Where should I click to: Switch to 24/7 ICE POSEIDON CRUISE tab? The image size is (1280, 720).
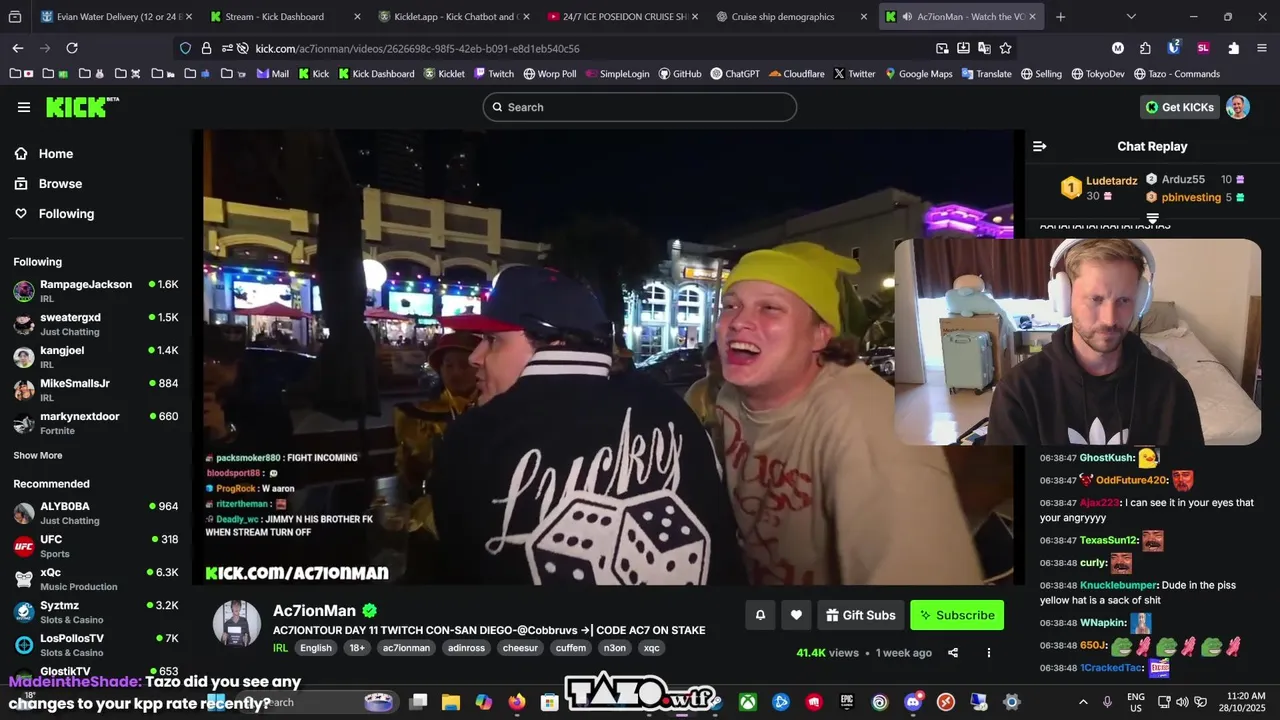coord(625,16)
